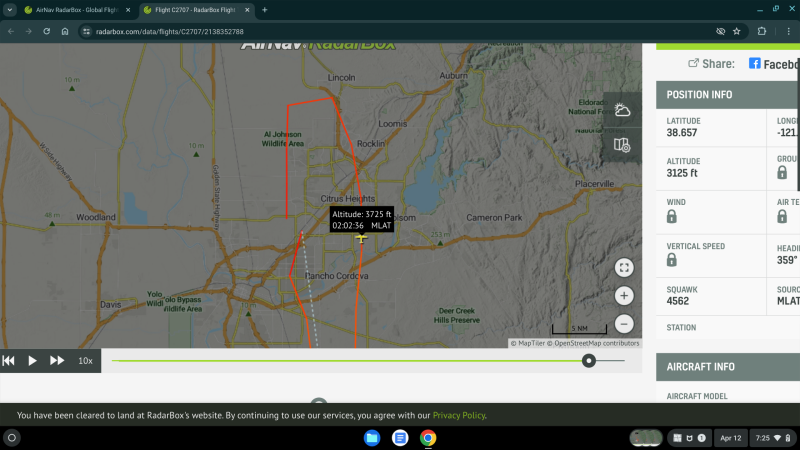Viewport: 800px width, 450px height.
Task: Click the Facebook share icon
Action: [754, 63]
